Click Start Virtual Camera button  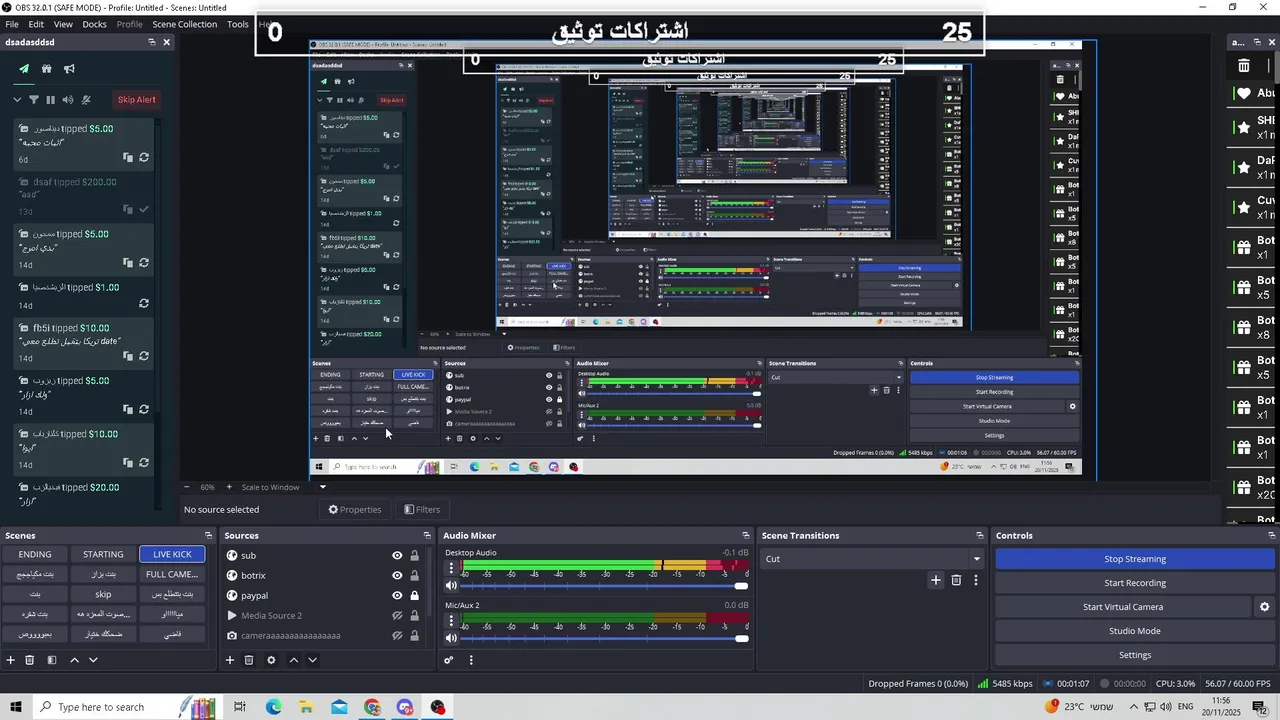coord(1122,607)
